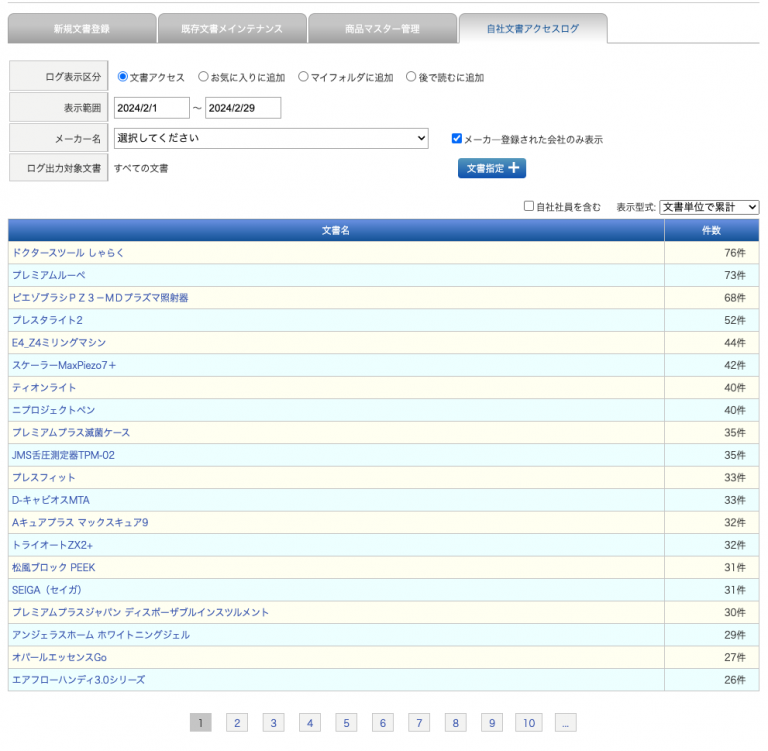Screen dimensions: 768x751
Task: Open the スケーラーMaxPiezo7＋ link
Action: (64, 365)
